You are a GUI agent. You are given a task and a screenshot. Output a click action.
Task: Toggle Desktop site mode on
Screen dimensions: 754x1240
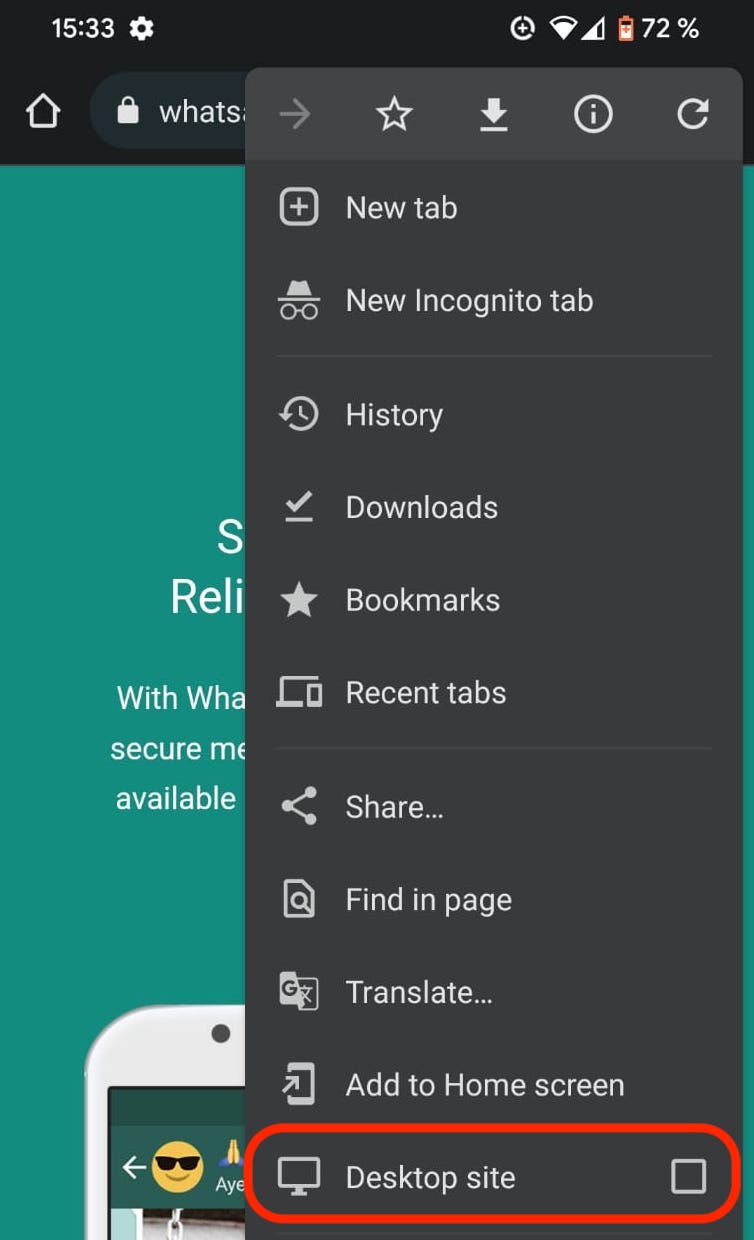pyautogui.click(x=428, y=1177)
